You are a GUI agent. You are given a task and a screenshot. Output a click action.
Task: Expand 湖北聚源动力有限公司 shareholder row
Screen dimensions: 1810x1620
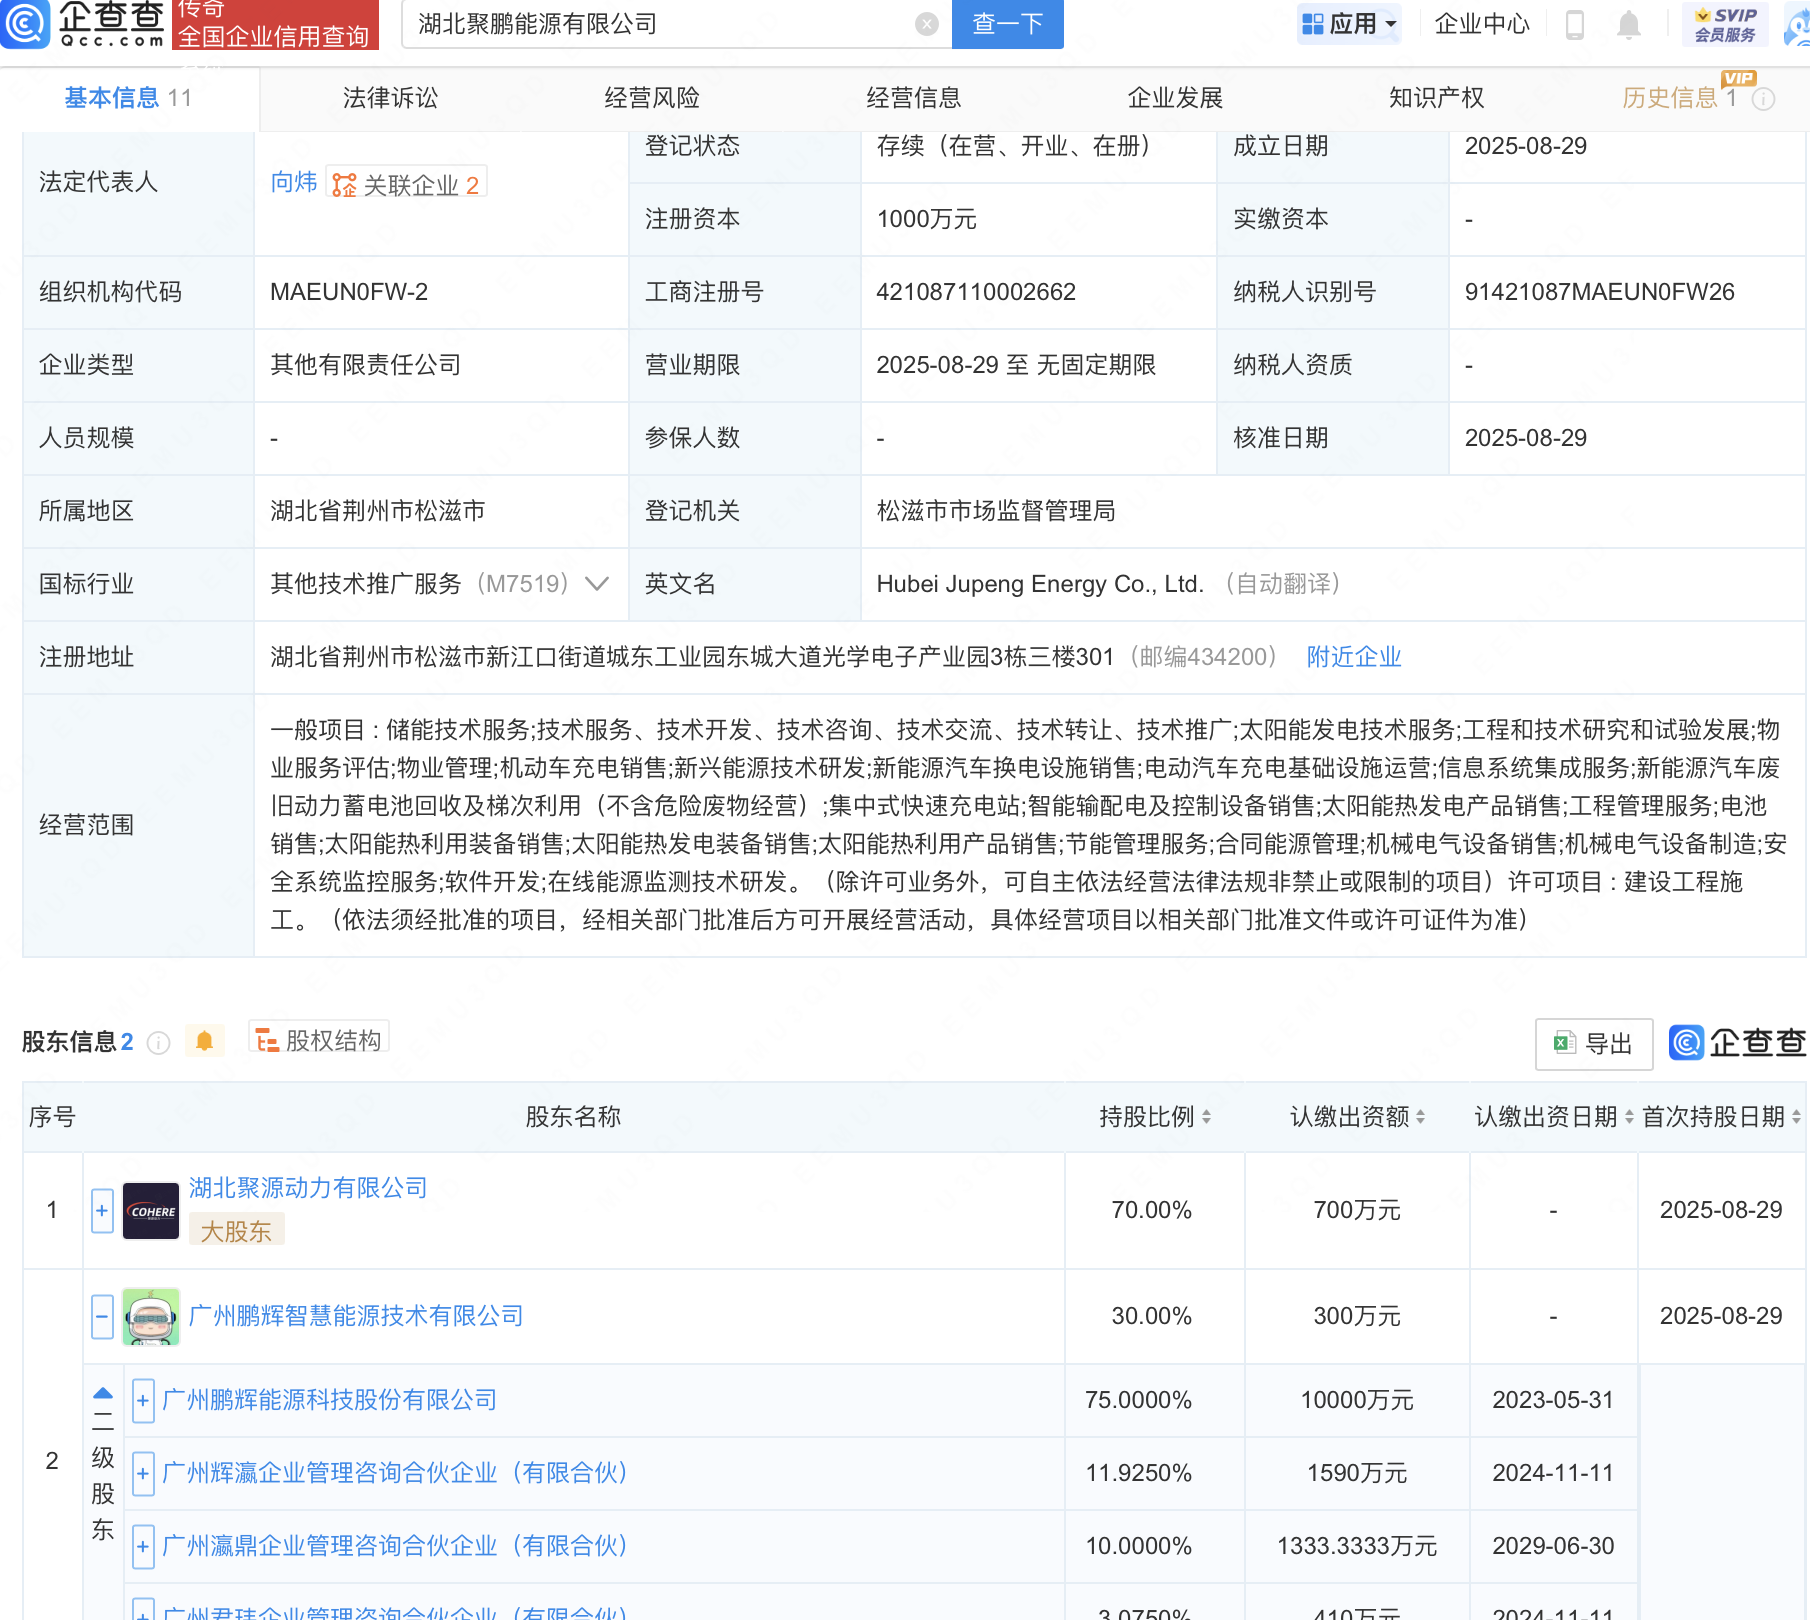(102, 1211)
